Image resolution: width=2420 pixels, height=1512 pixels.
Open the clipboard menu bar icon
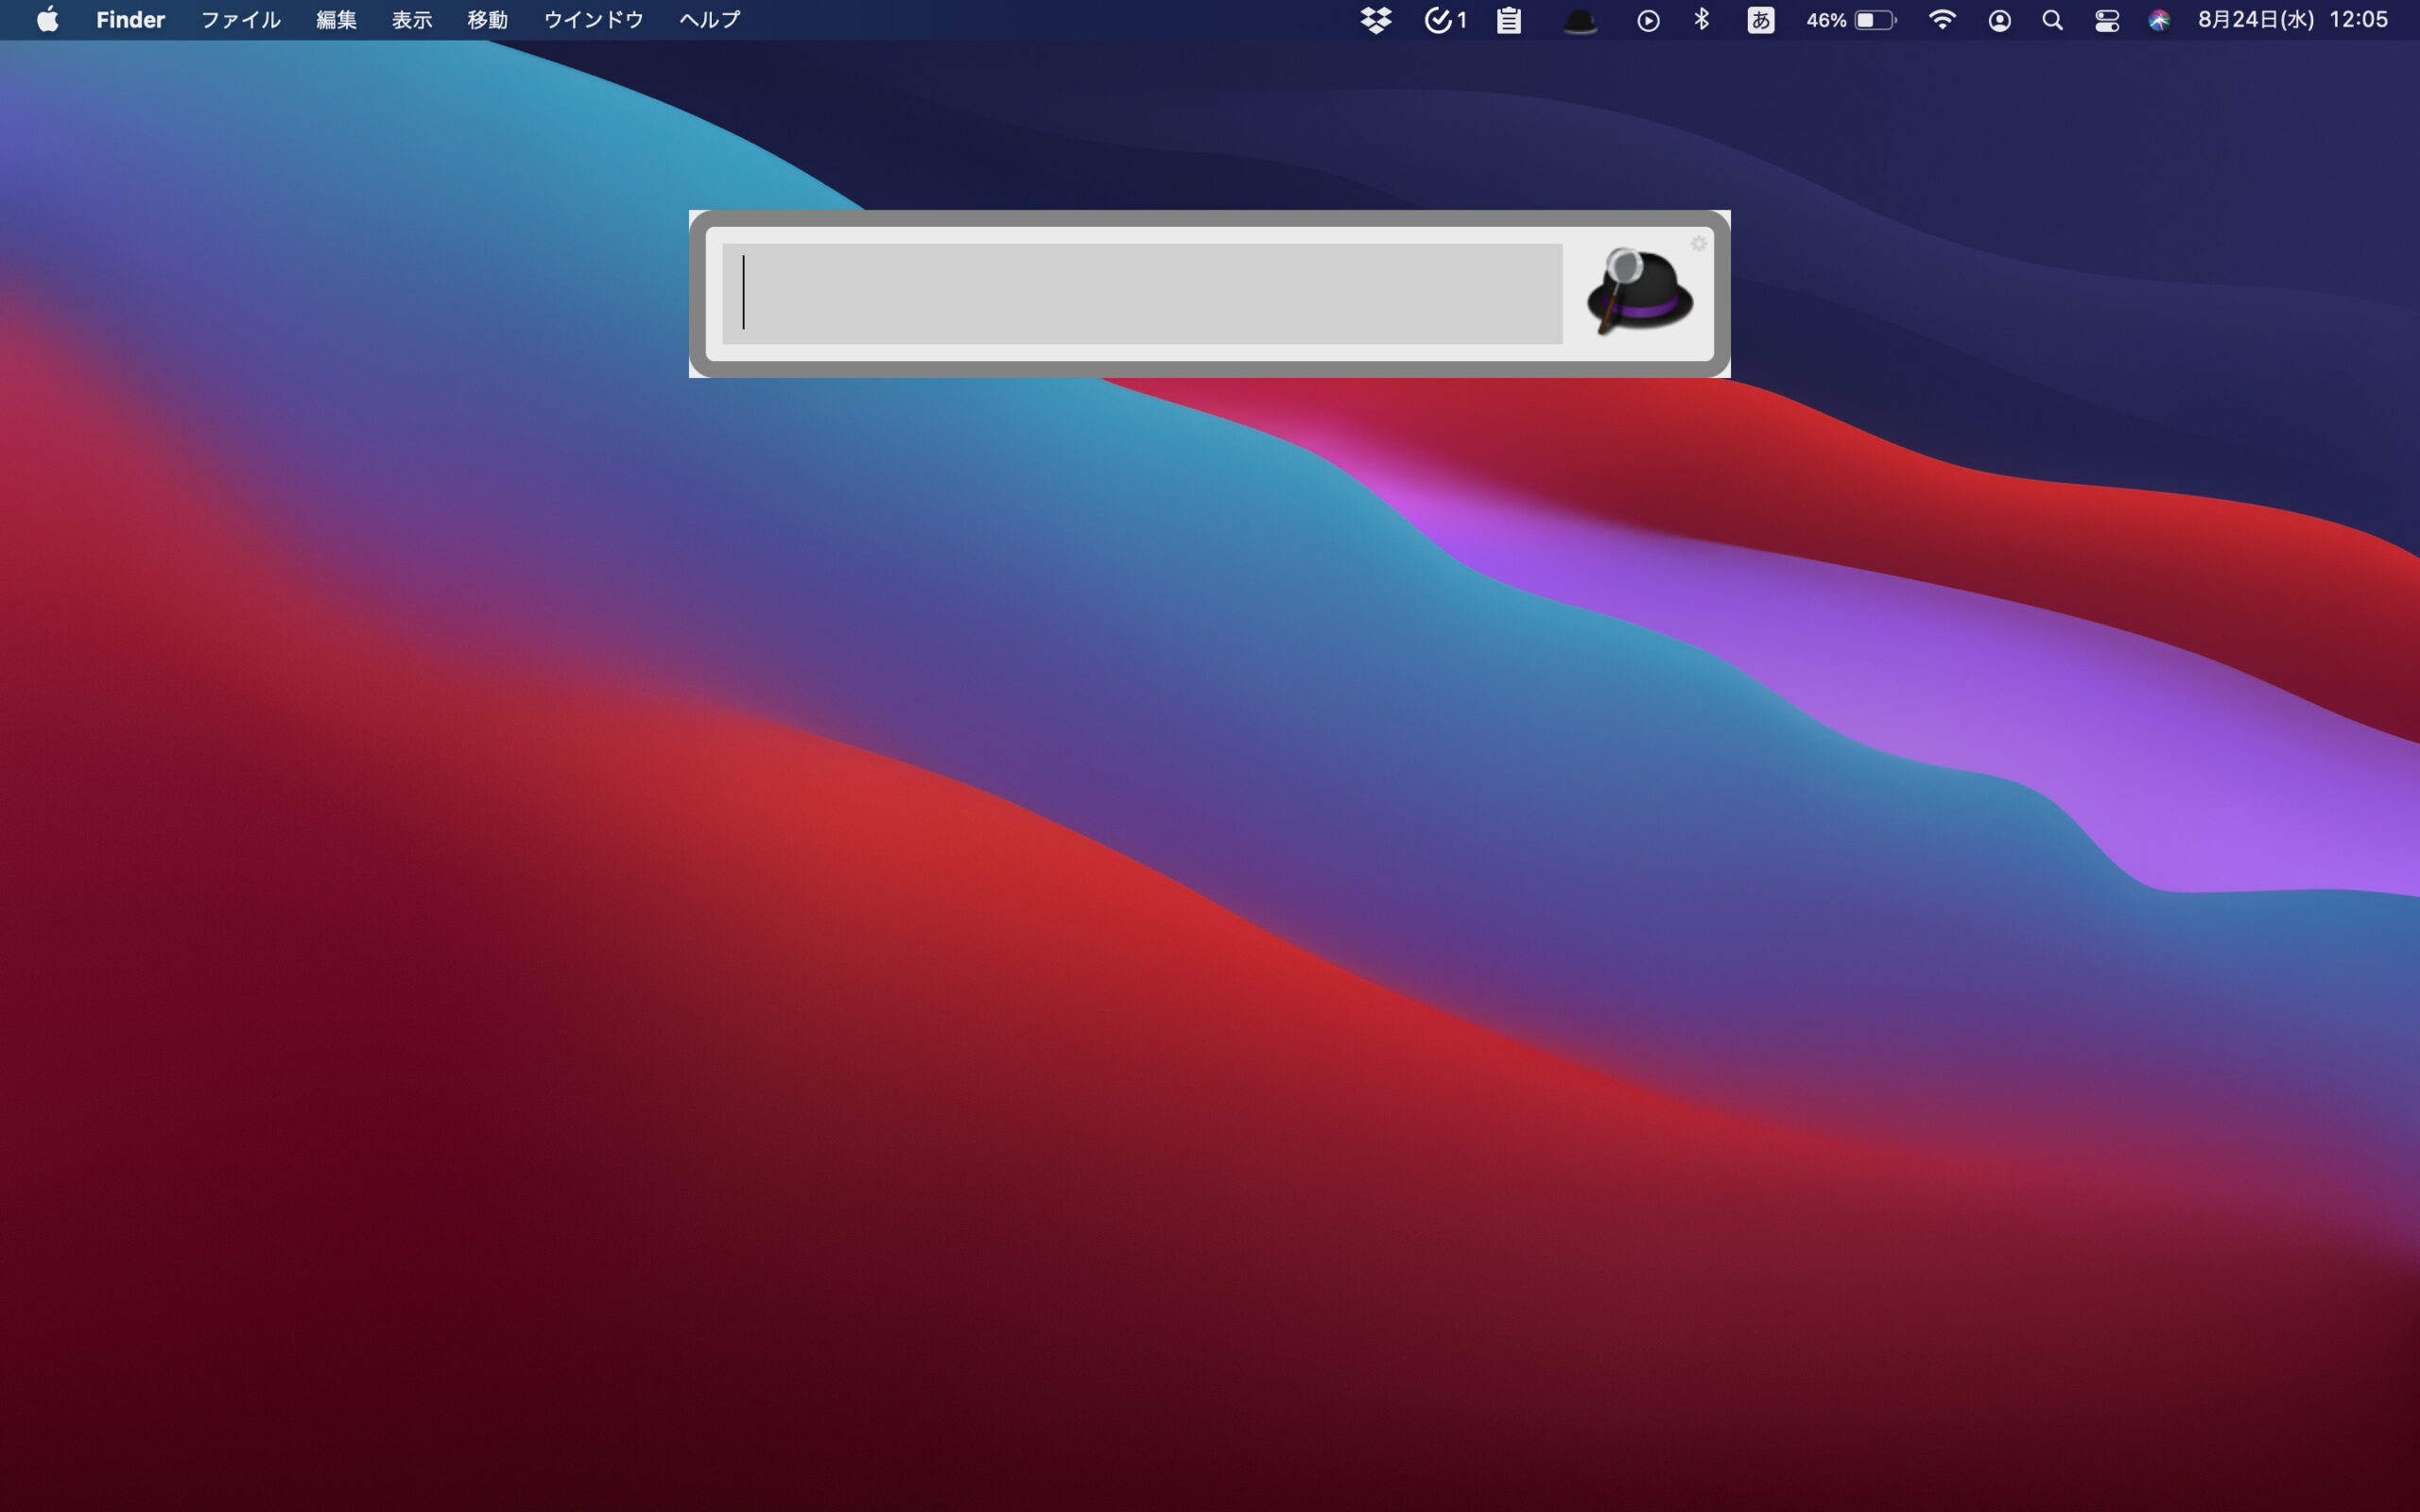tap(1509, 20)
